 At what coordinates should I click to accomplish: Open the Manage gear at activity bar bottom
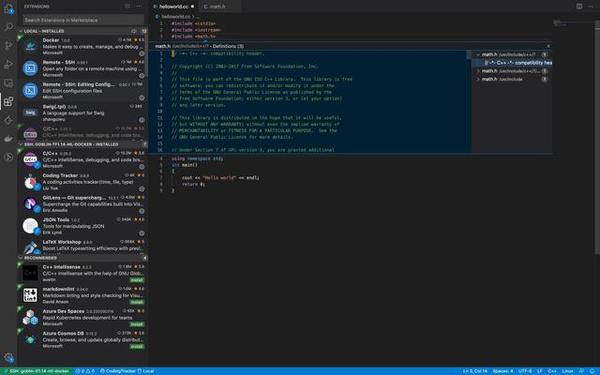click(x=8, y=358)
